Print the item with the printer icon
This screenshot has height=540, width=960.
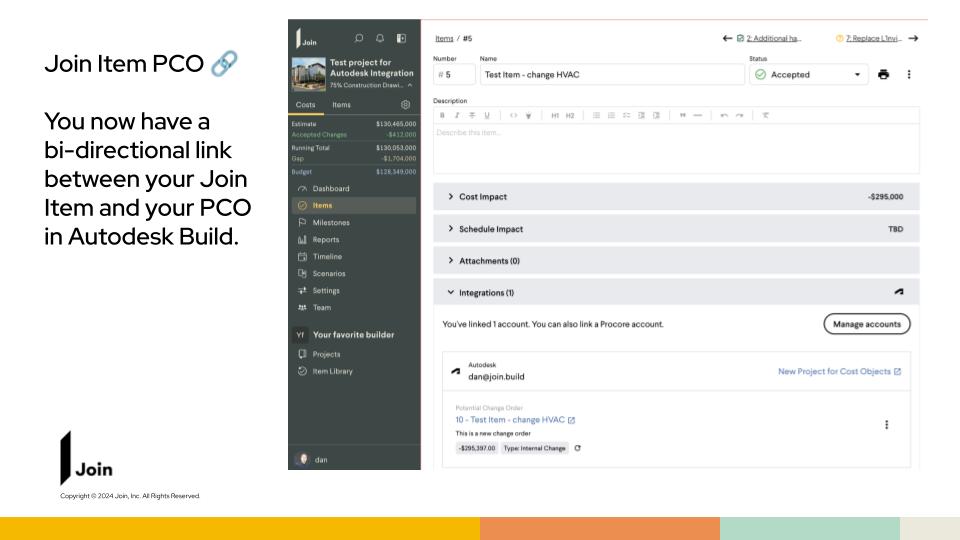[883, 75]
